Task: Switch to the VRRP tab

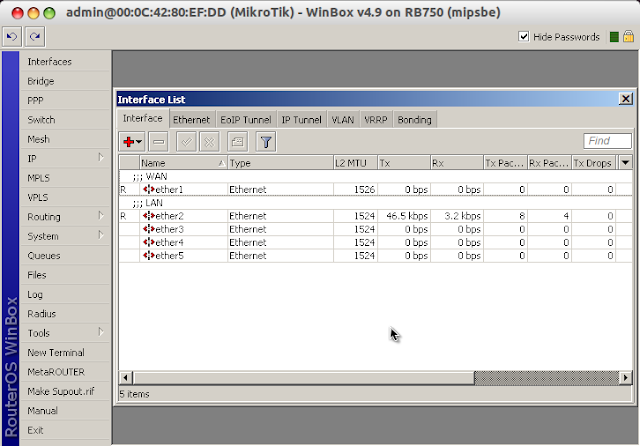Action: [376, 120]
